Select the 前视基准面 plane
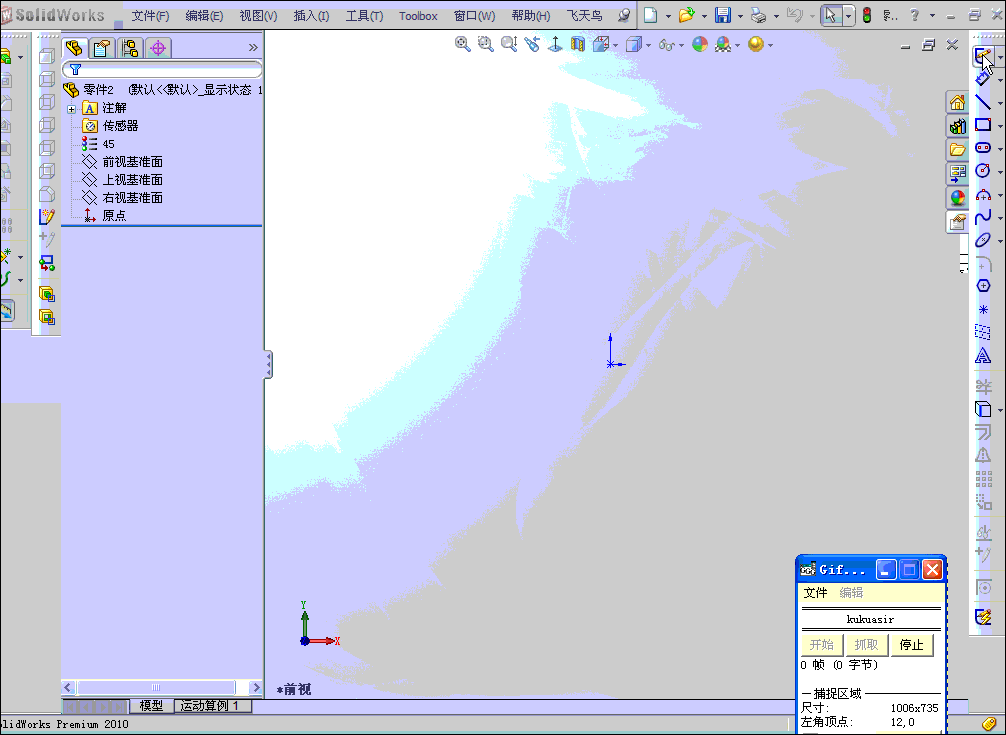The image size is (1006, 735). [132, 162]
